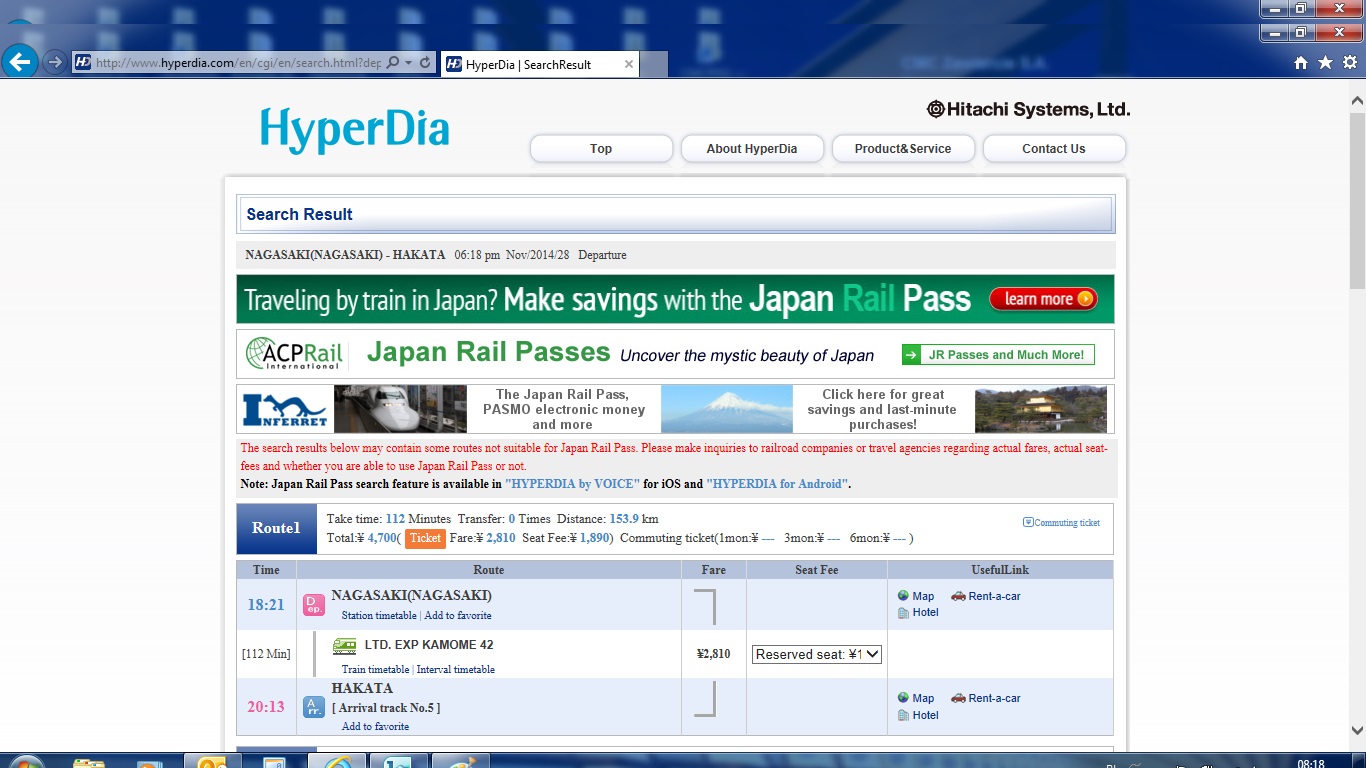Click the golden temple photo thumbnail
This screenshot has height=768, width=1366.
[1041, 409]
